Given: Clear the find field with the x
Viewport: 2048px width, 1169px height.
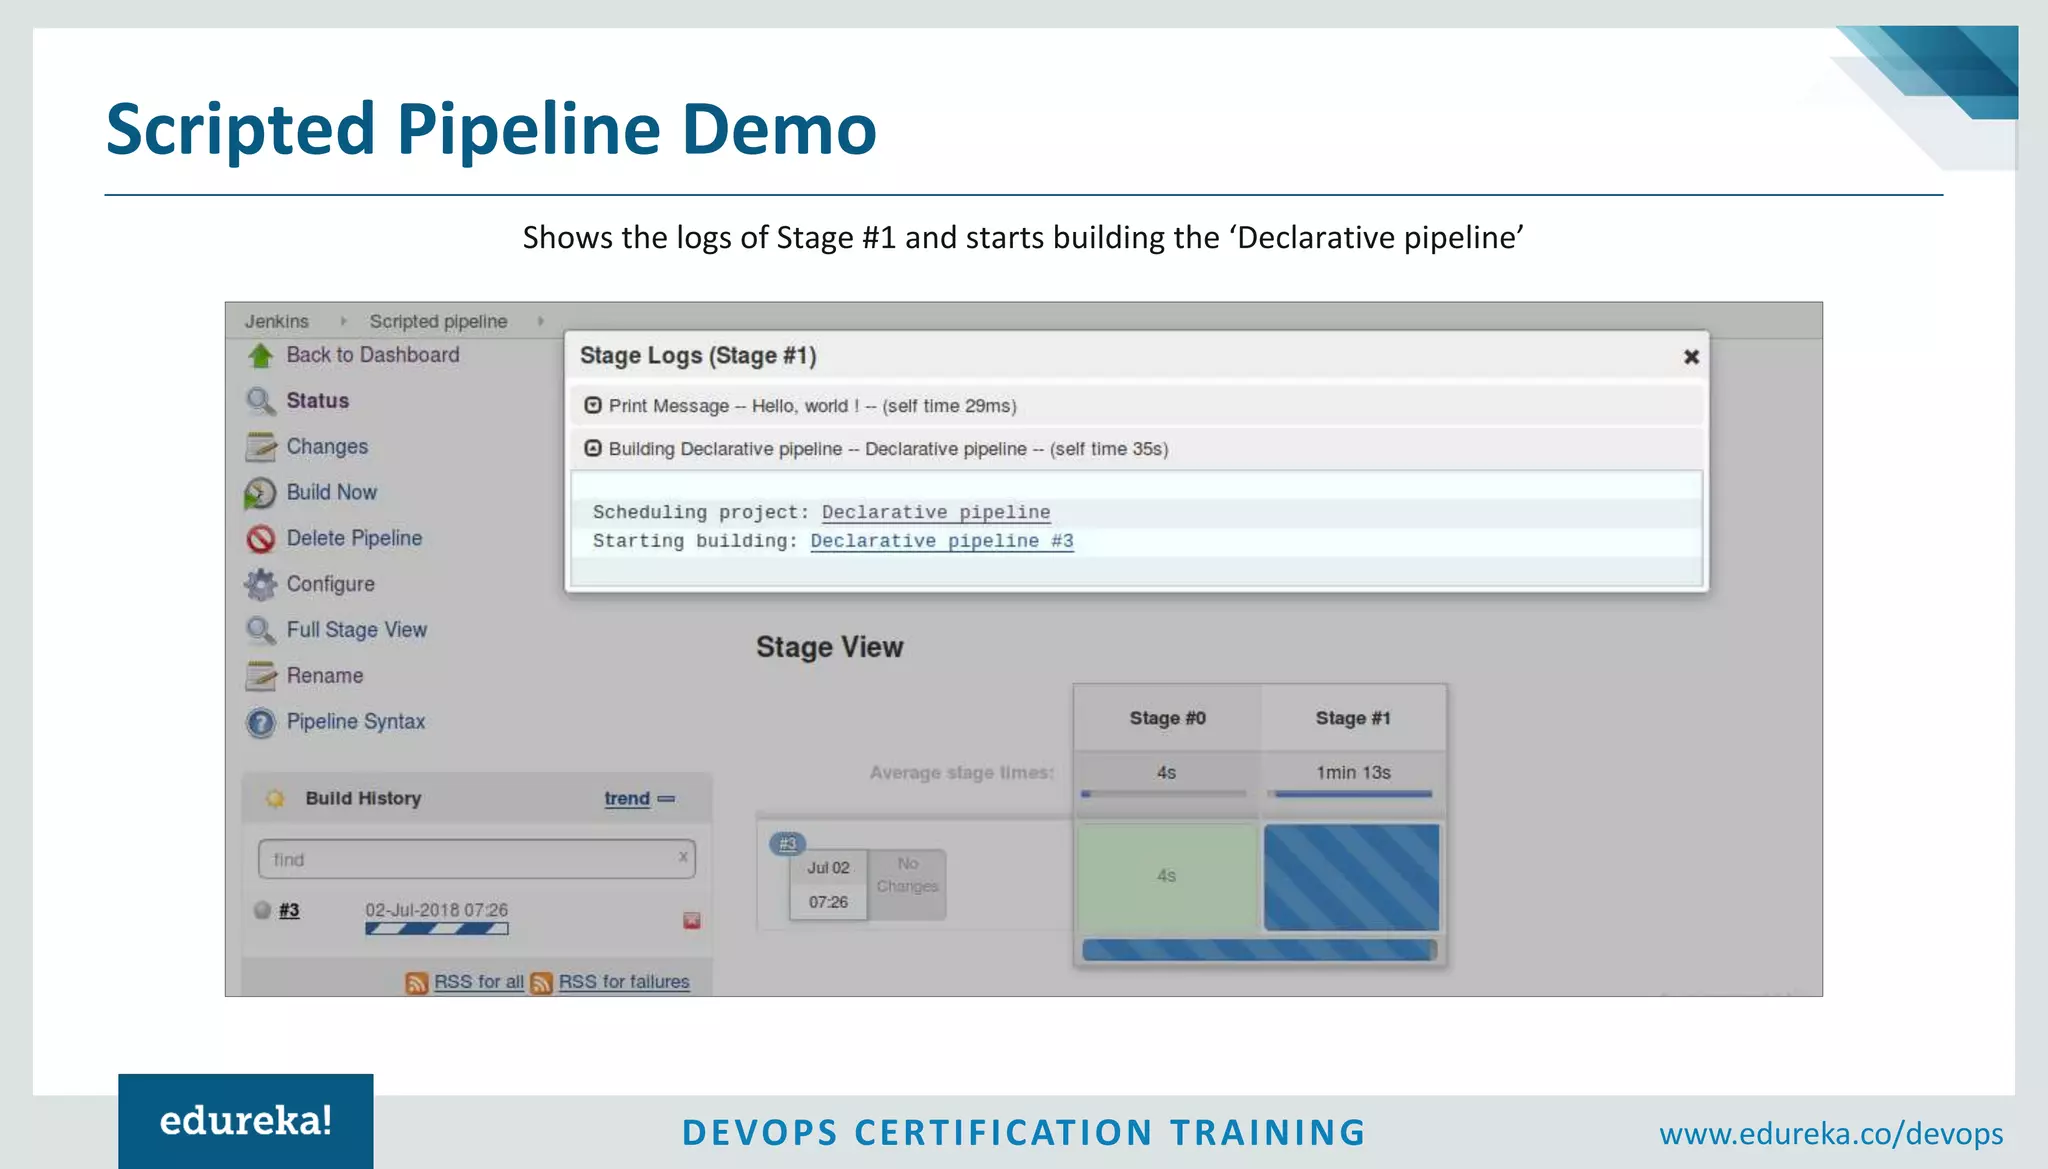Looking at the screenshot, I should click(683, 857).
